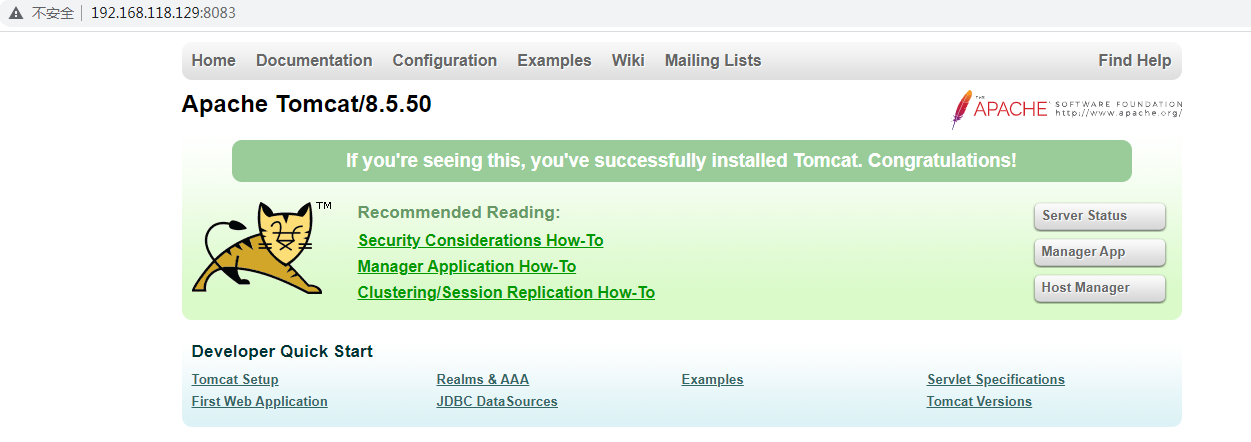The width and height of the screenshot is (1251, 442).
Task: Follow the First Web Application link
Action: point(260,402)
